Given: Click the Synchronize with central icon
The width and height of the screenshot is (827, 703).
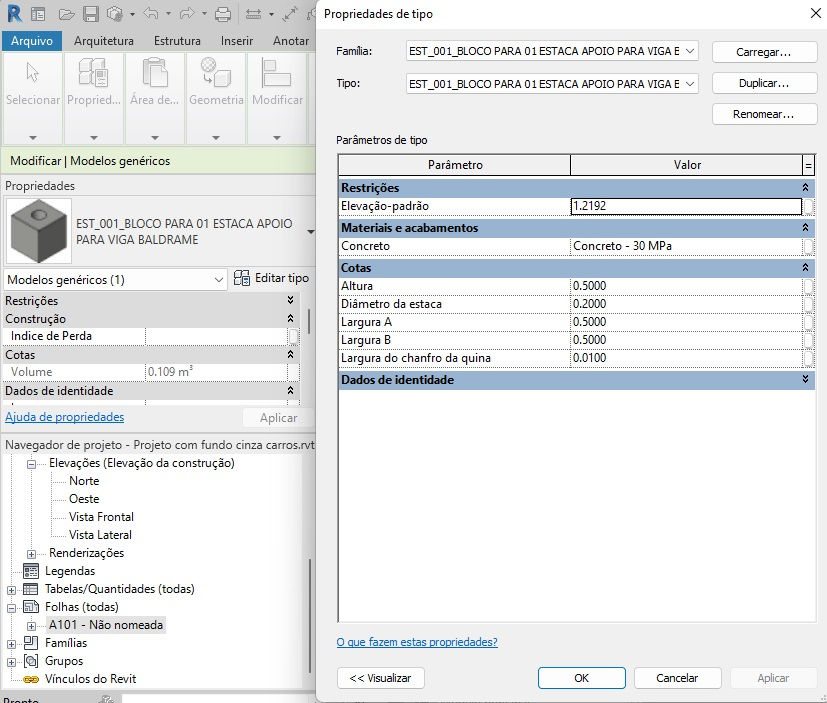Looking at the screenshot, I should click(x=114, y=14).
